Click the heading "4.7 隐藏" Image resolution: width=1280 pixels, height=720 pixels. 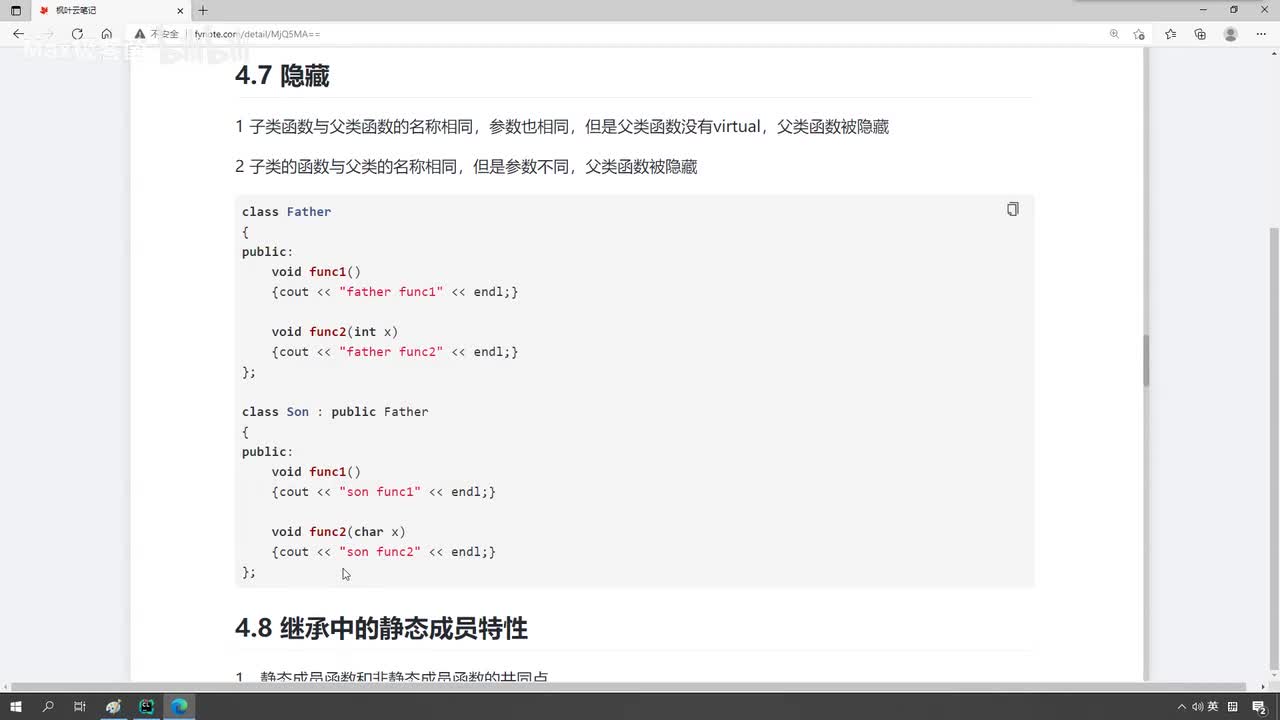click(x=282, y=76)
